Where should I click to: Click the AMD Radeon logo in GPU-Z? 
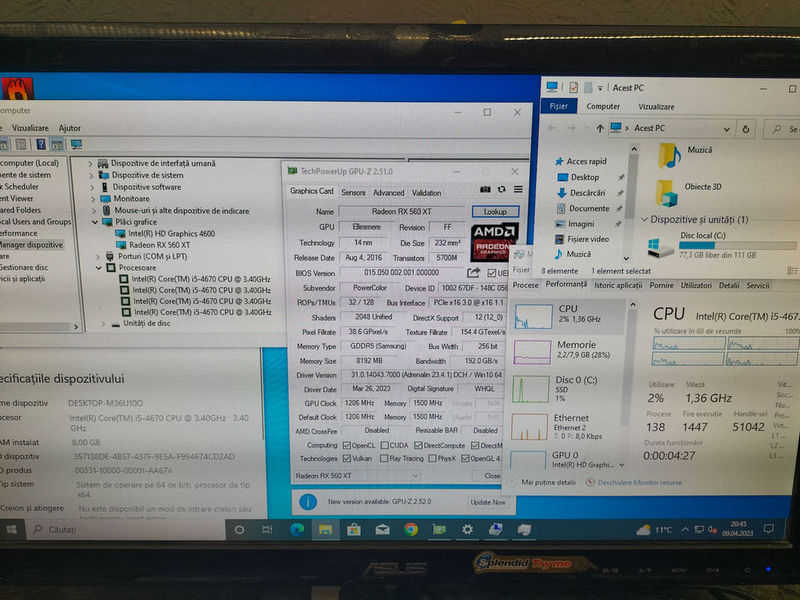(494, 241)
